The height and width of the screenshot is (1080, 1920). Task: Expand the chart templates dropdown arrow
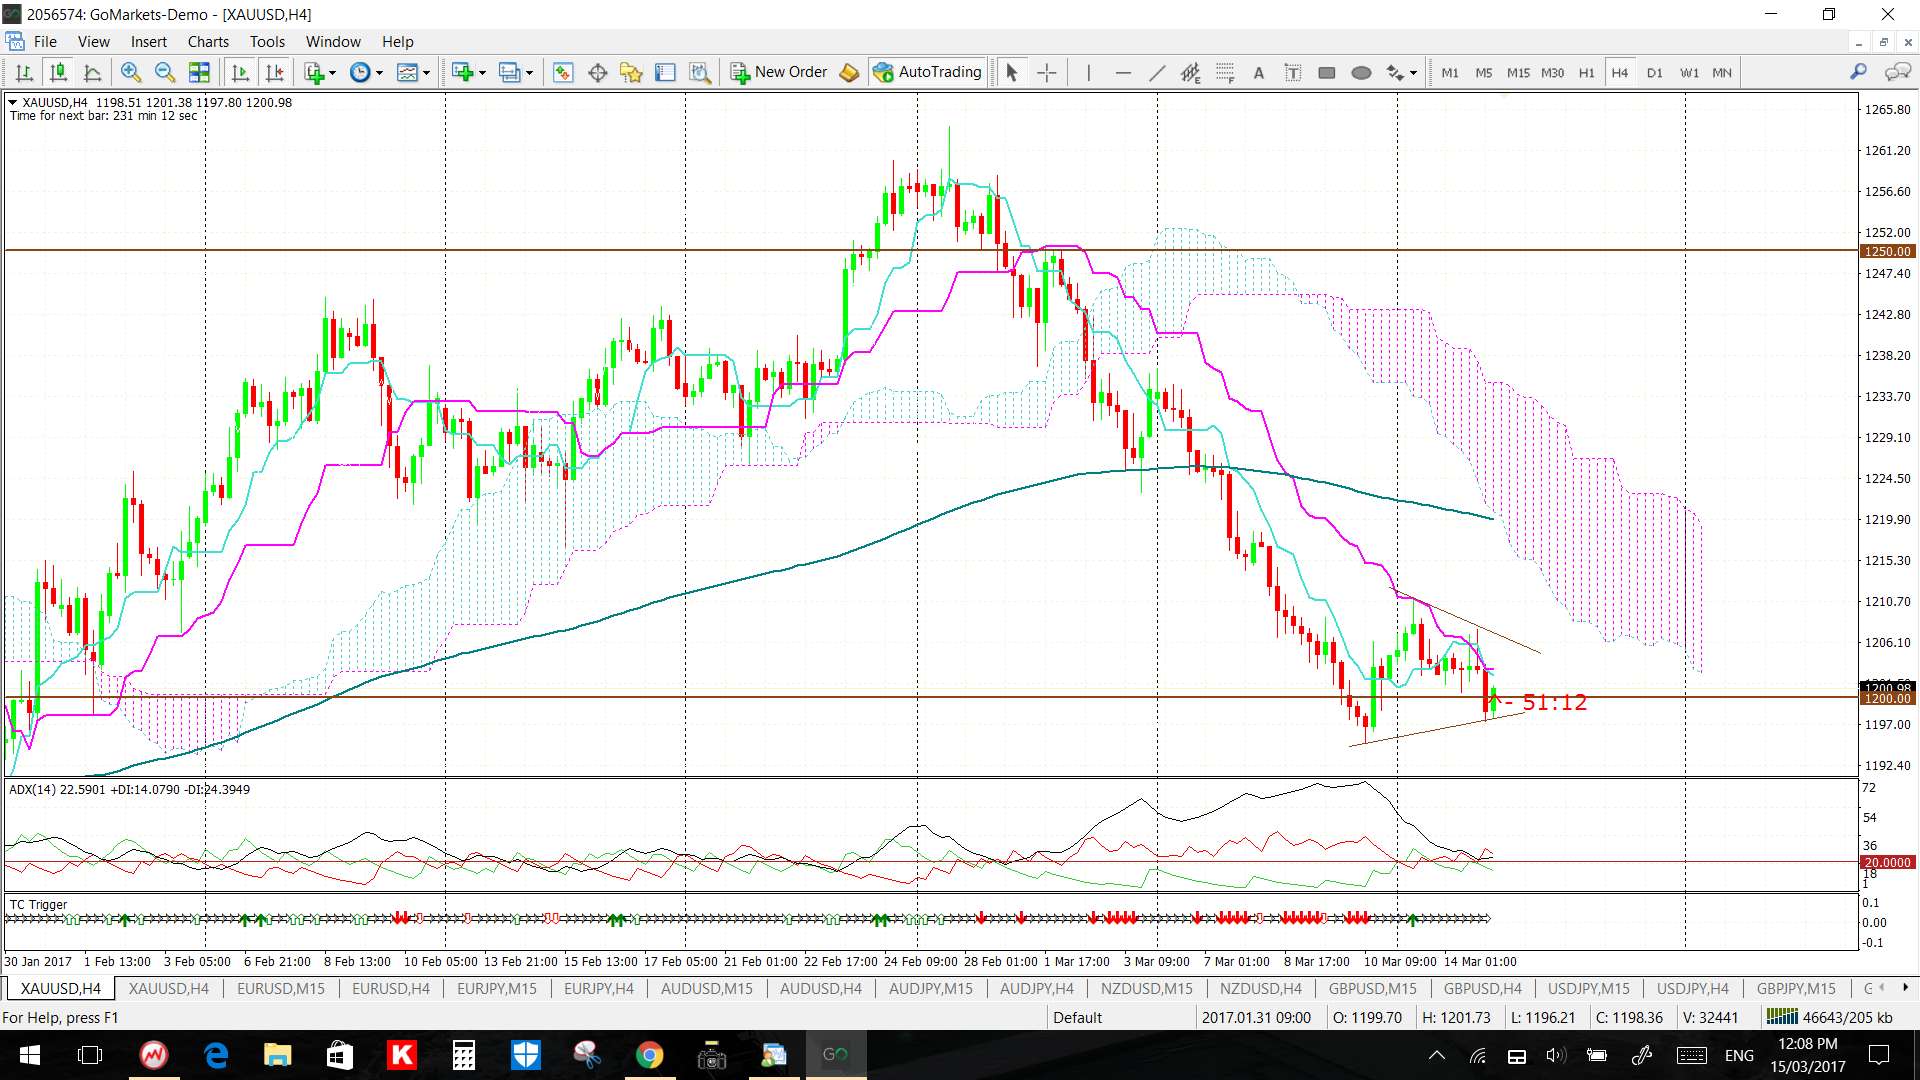click(426, 72)
